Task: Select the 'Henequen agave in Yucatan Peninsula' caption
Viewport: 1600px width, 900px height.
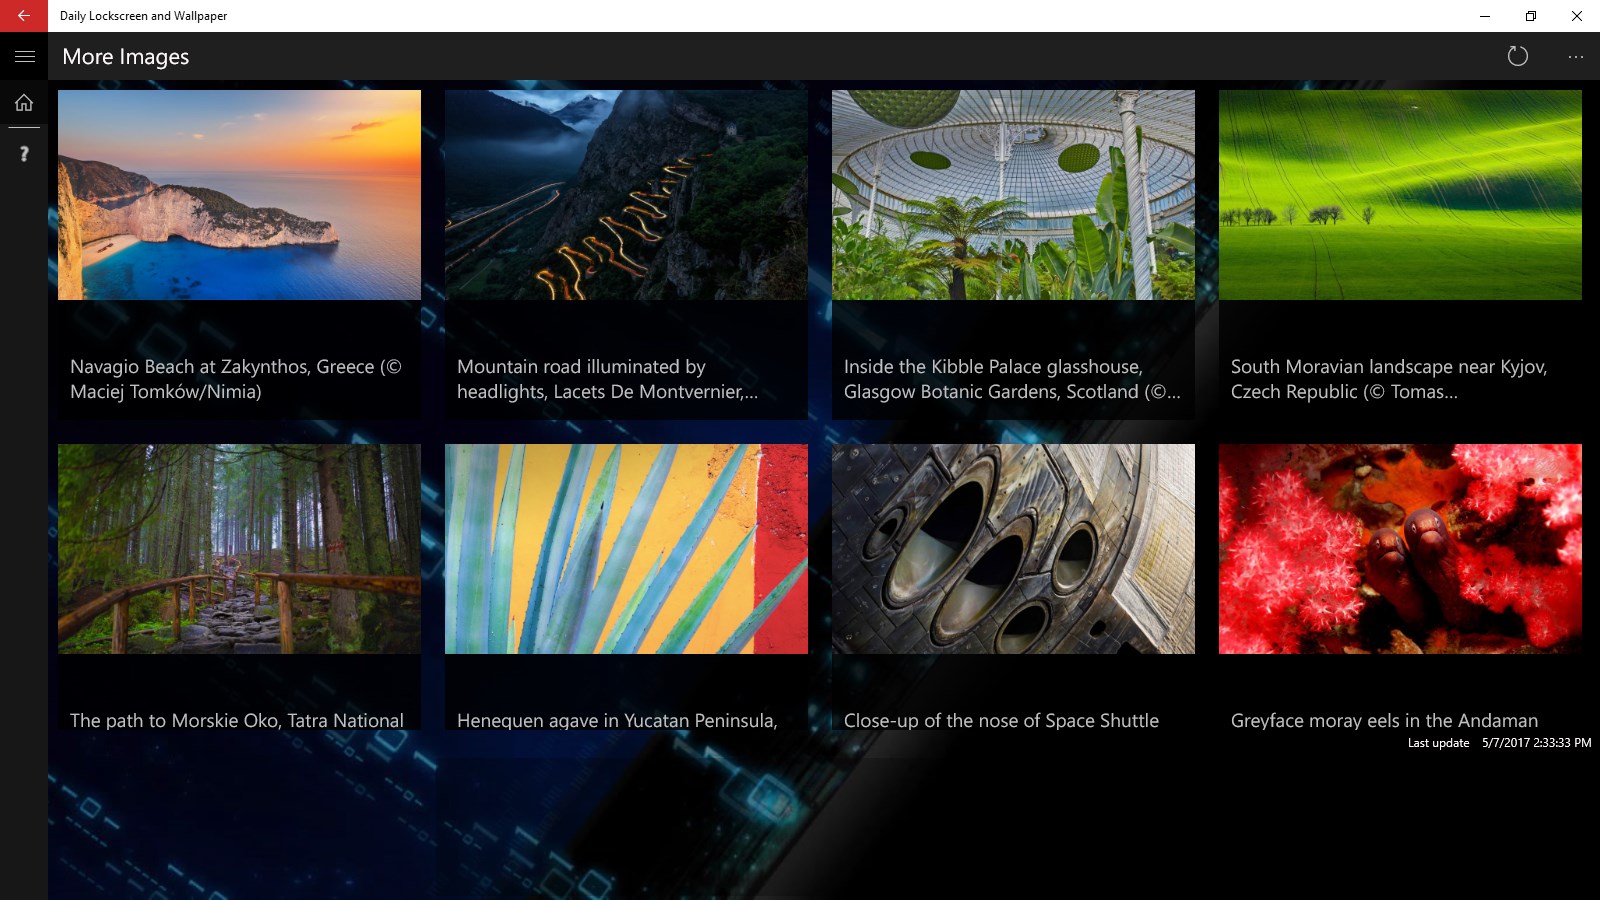Action: coord(617,720)
